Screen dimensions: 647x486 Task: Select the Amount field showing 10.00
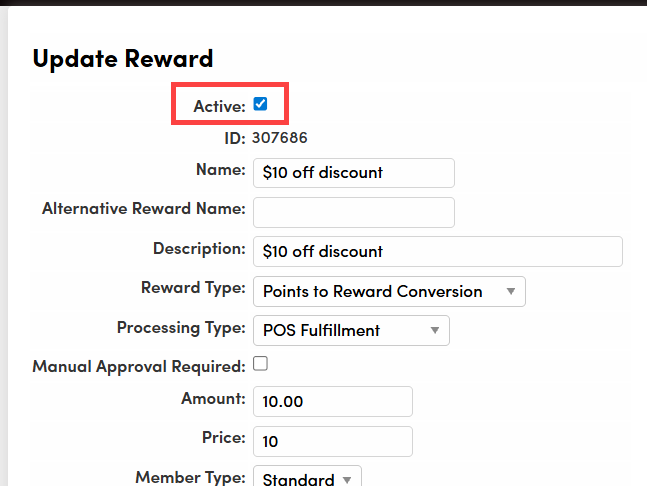pos(332,401)
